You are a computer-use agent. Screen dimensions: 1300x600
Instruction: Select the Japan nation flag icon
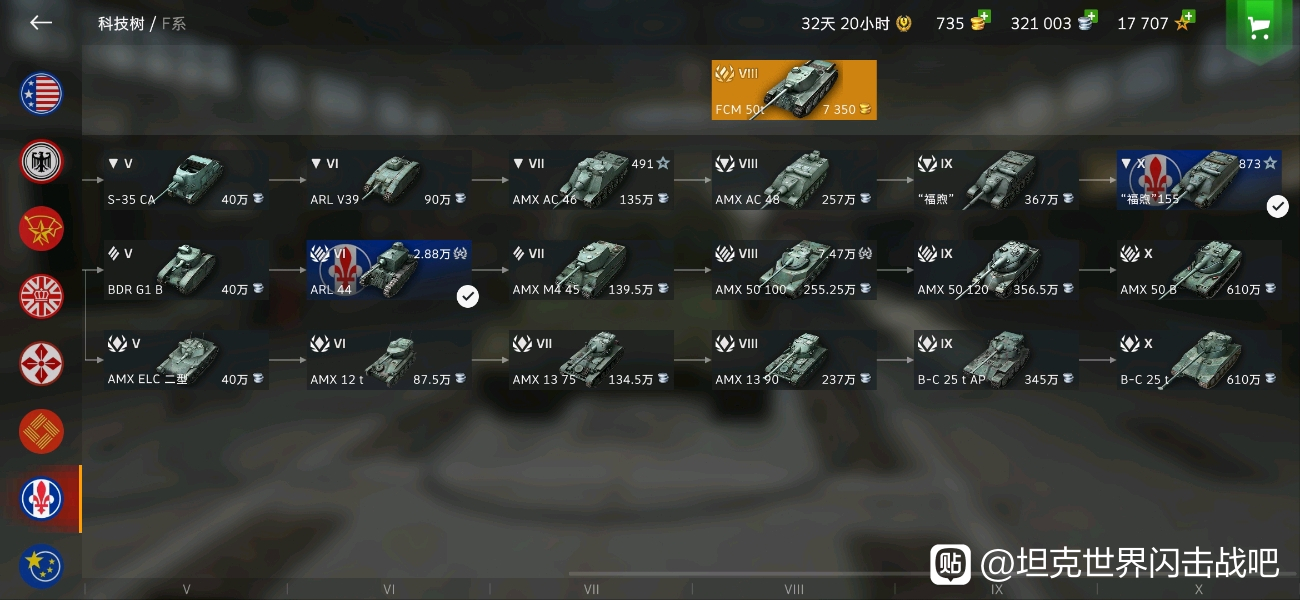click(x=42, y=364)
